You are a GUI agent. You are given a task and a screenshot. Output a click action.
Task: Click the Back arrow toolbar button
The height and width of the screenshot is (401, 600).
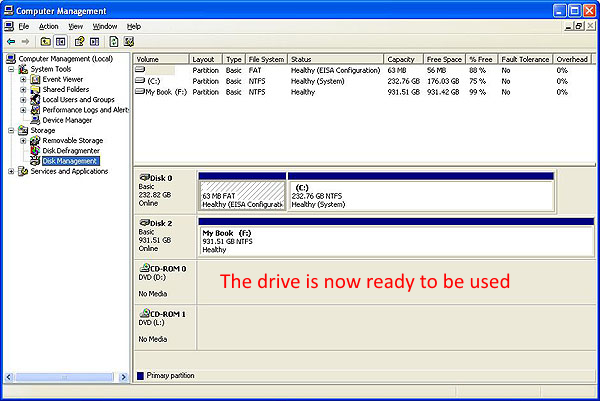click(11, 41)
